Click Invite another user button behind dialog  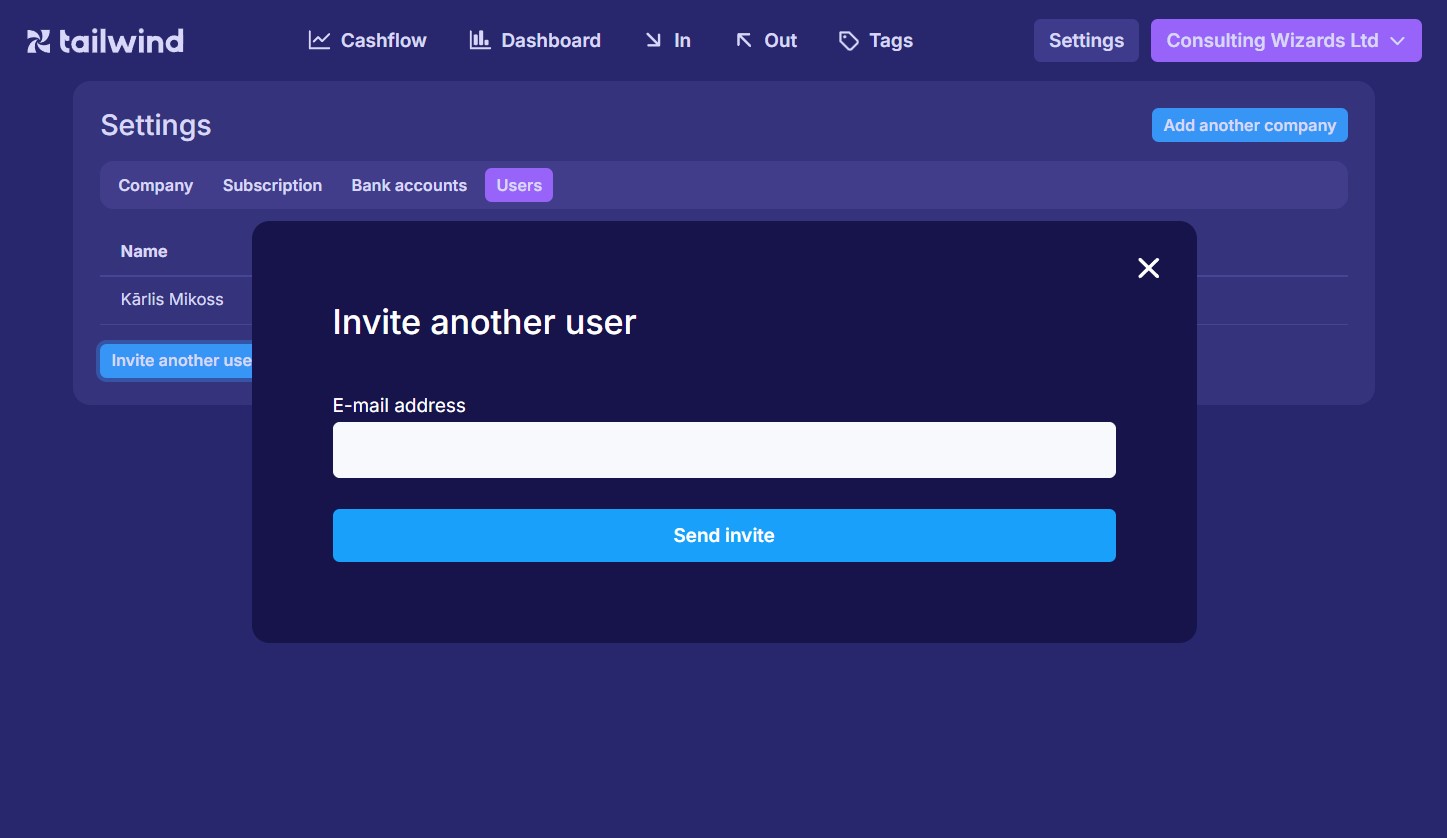tap(176, 361)
